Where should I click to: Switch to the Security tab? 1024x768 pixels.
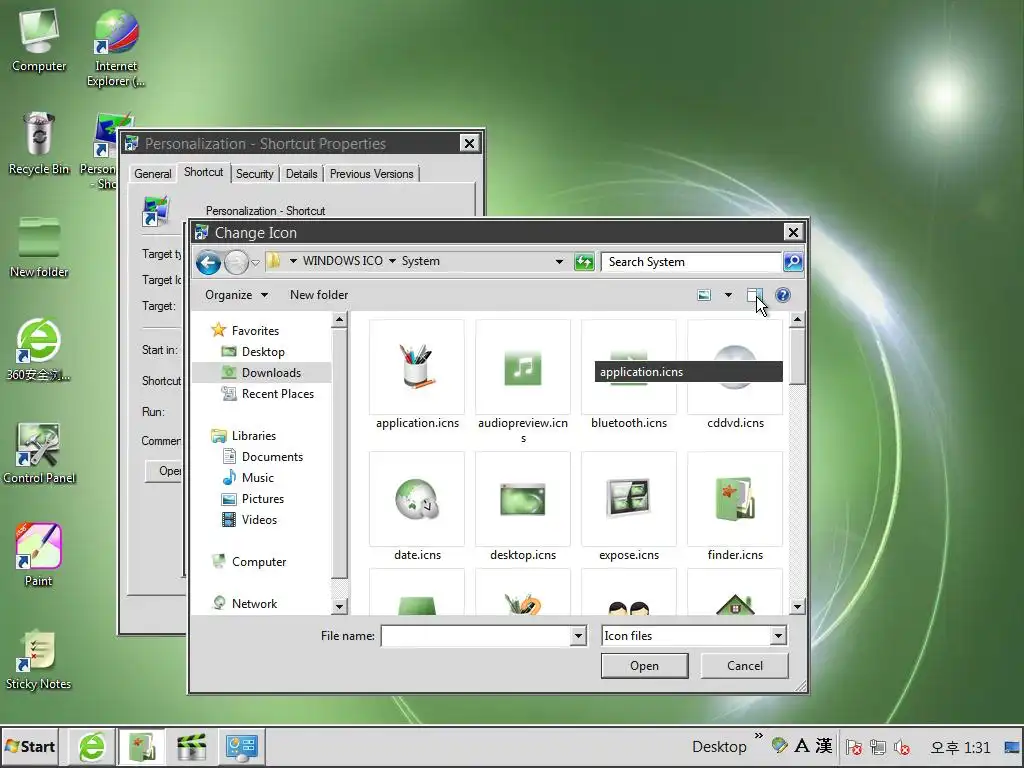click(x=255, y=174)
